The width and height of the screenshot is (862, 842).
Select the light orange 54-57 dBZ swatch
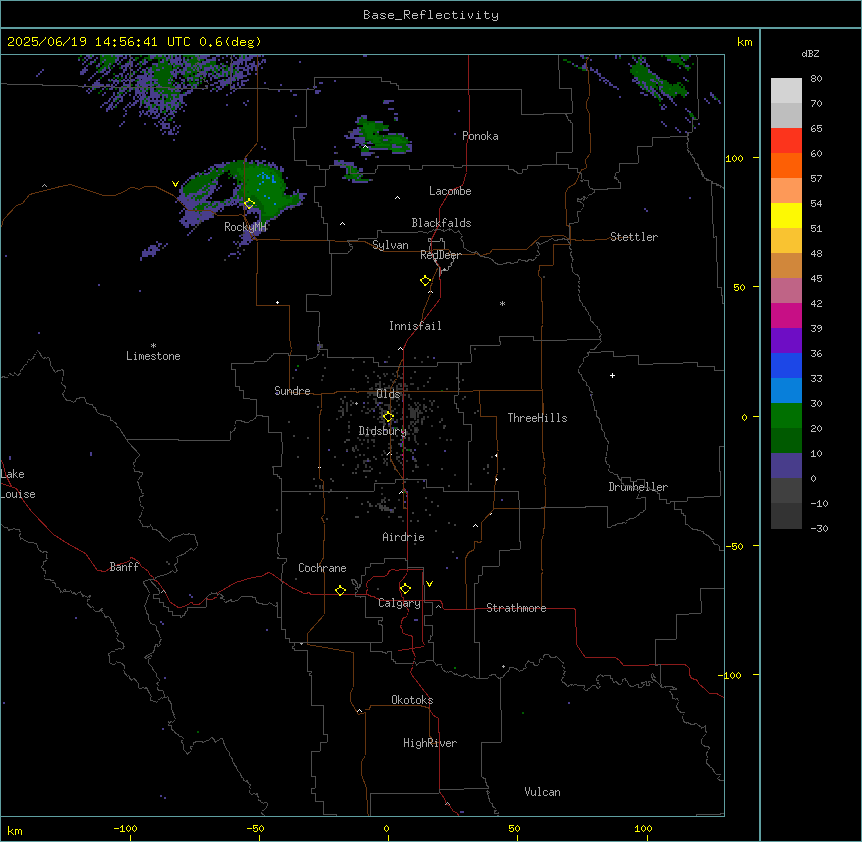coord(786,191)
